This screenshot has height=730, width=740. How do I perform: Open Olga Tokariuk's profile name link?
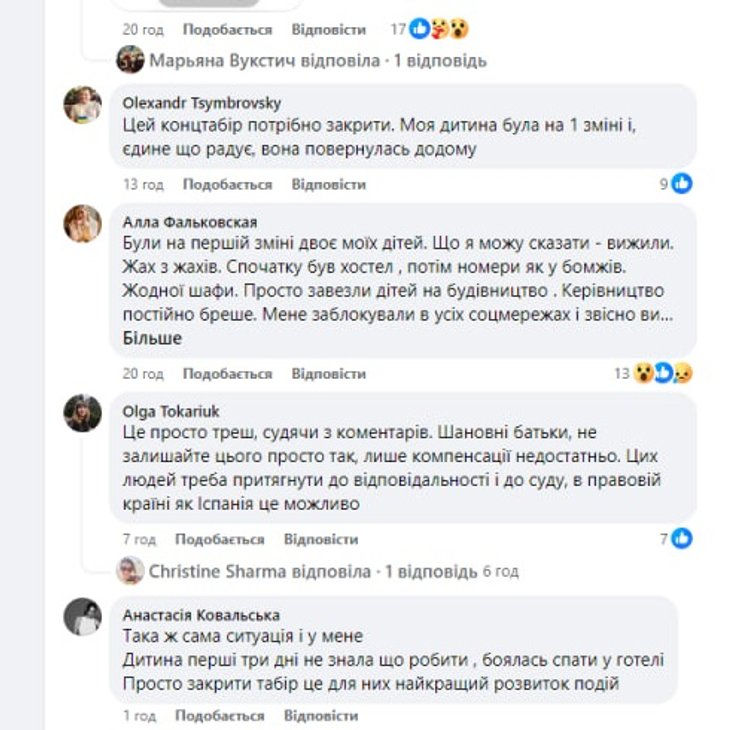coord(169,411)
